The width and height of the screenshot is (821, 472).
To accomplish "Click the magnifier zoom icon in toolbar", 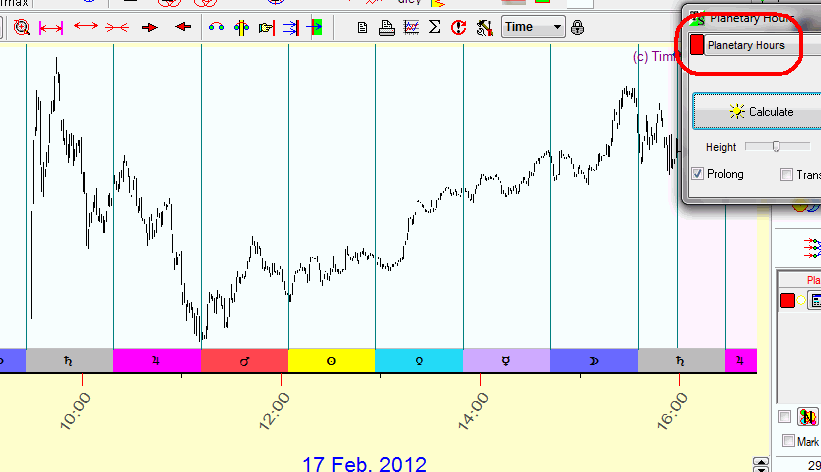I will [21, 27].
